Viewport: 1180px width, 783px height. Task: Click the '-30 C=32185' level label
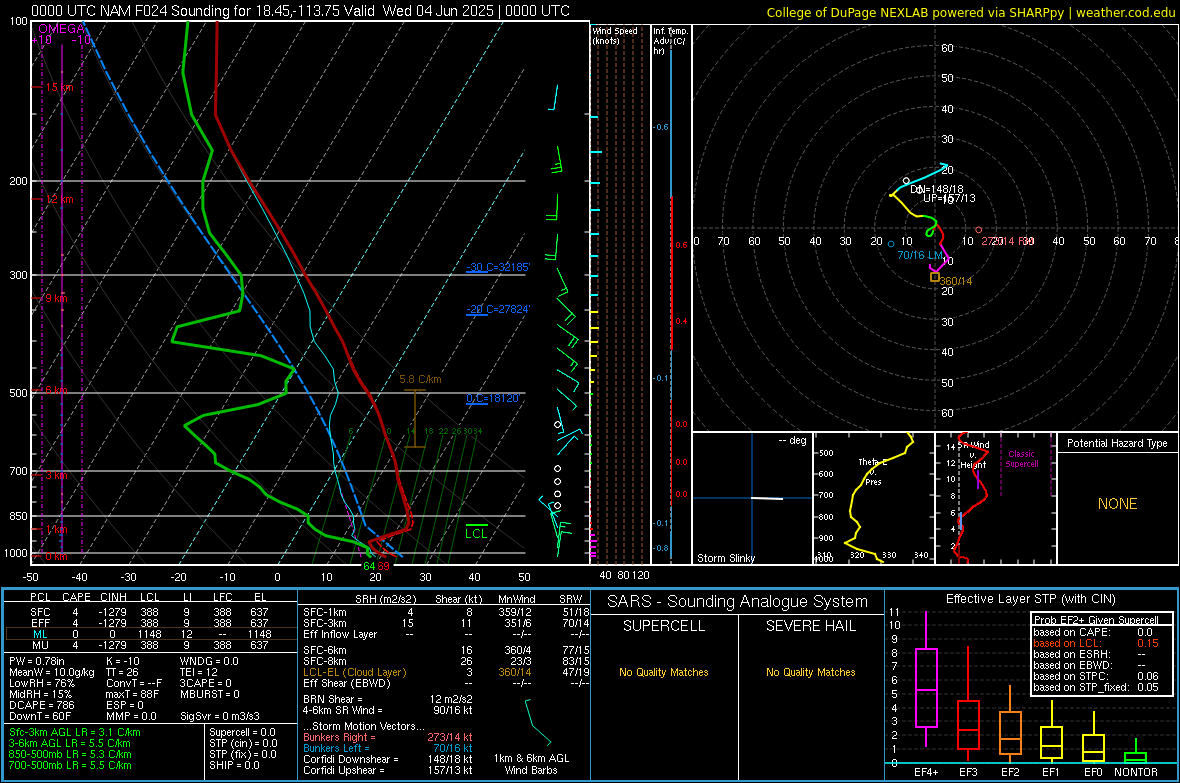pos(498,267)
